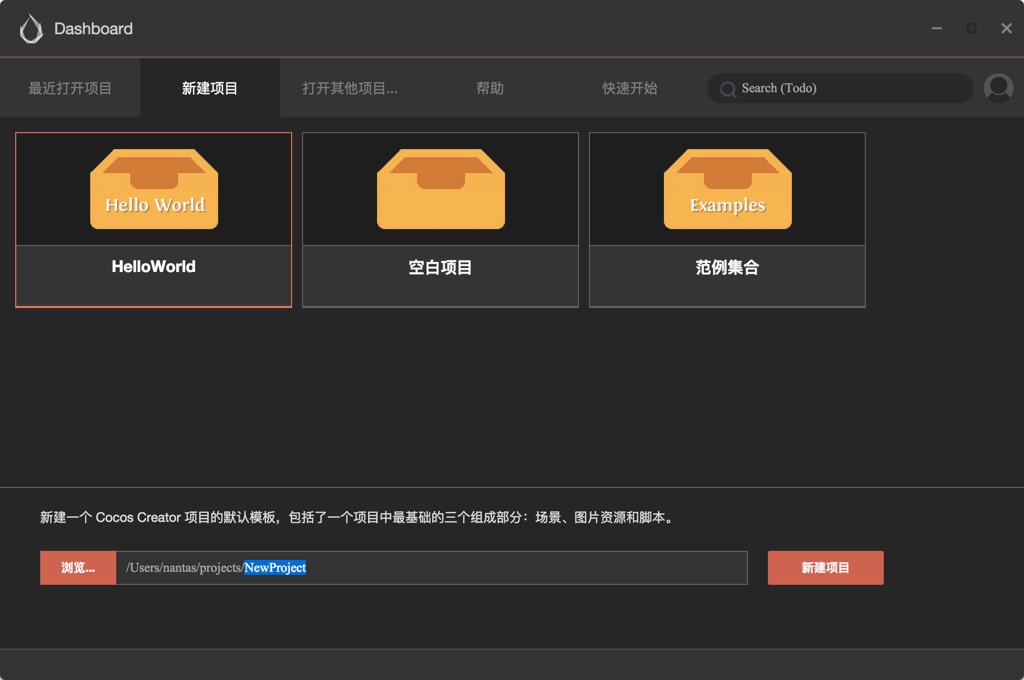Click the Cocos Creator flame logo
The width and height of the screenshot is (1024, 680).
tap(31, 28)
